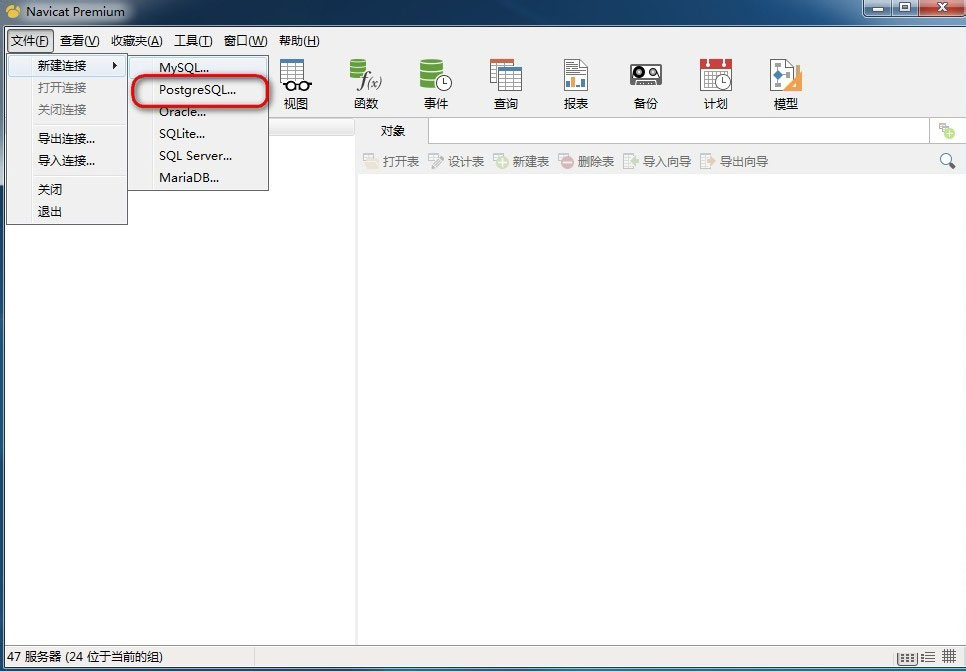
Task: Open the 视图 (View) toolbar icon
Action: tap(296, 84)
